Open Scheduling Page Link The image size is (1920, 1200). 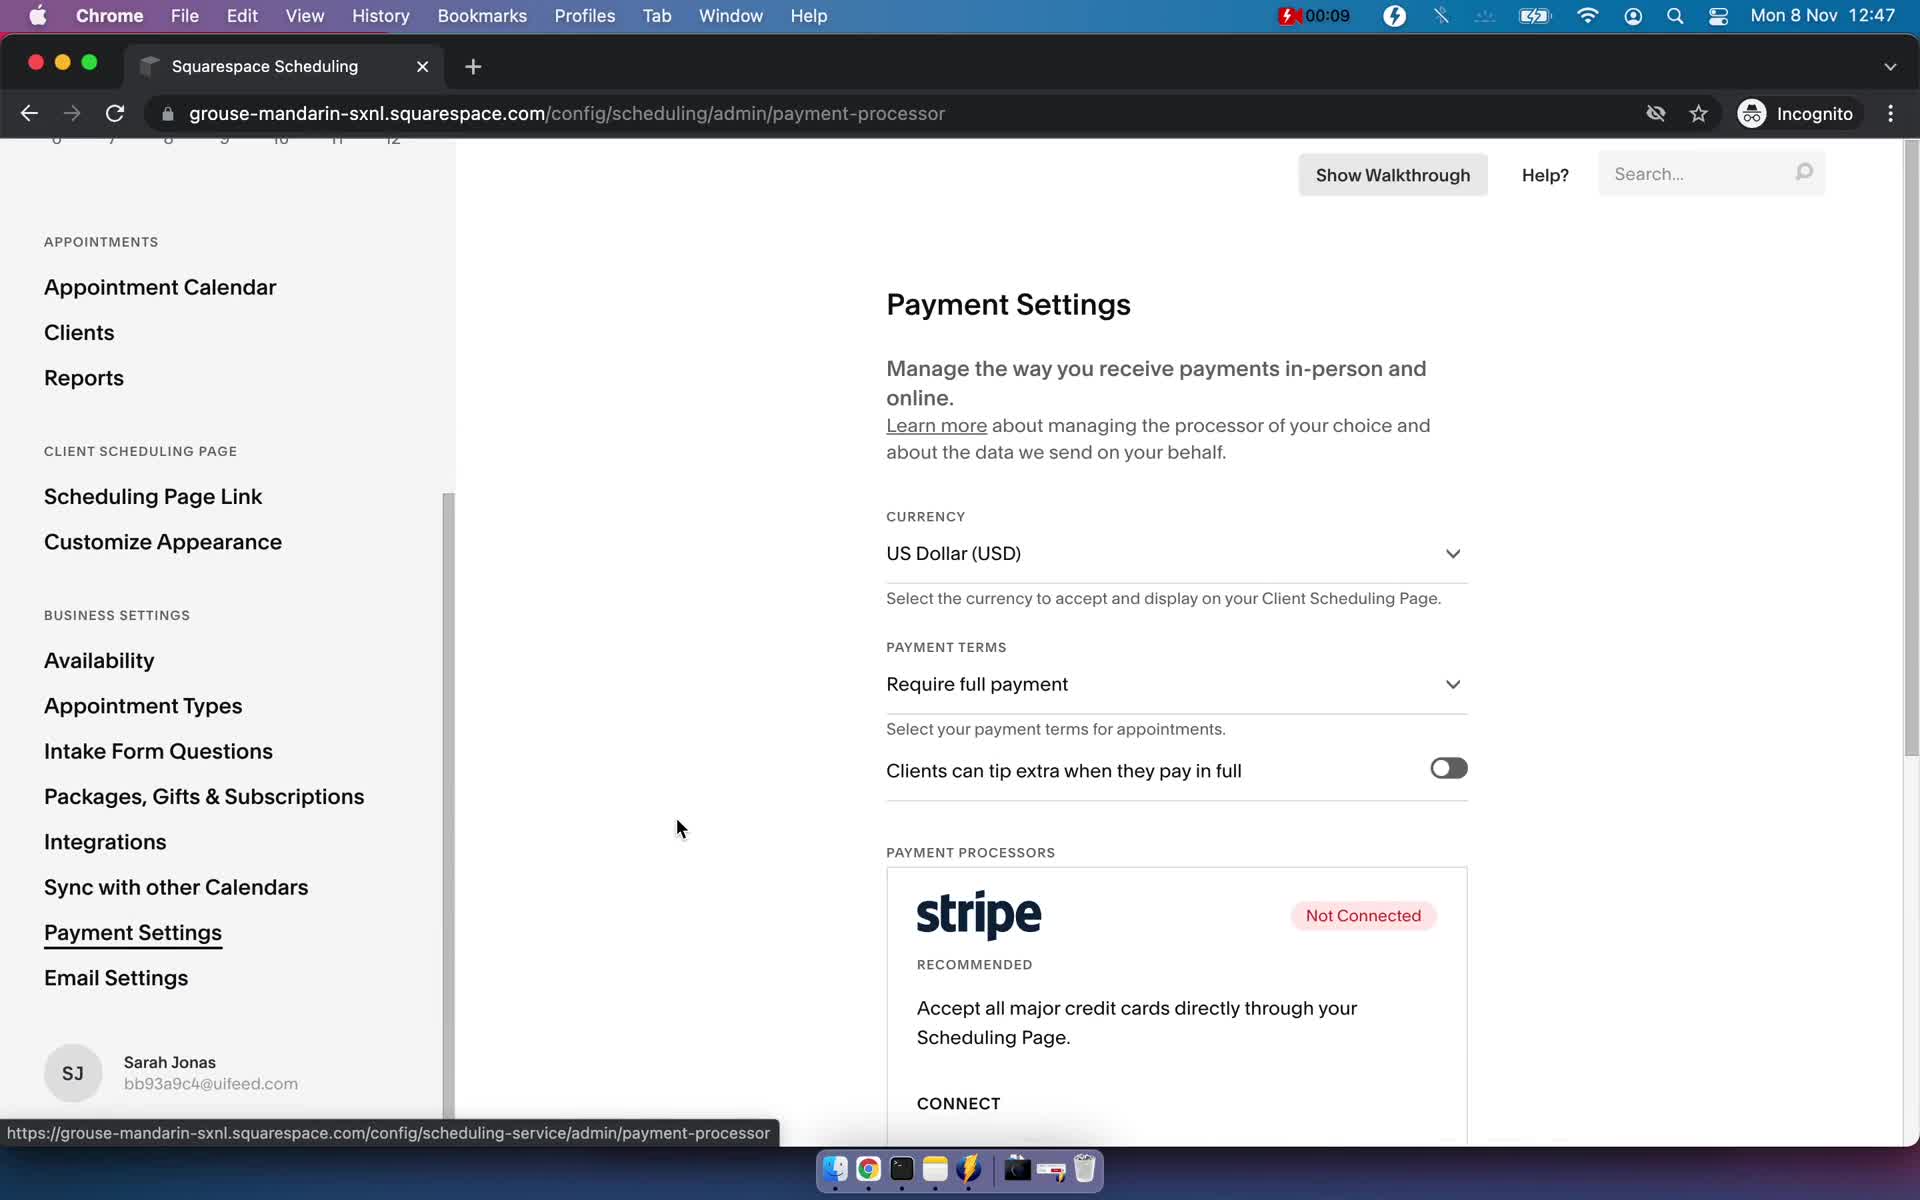click(x=153, y=497)
